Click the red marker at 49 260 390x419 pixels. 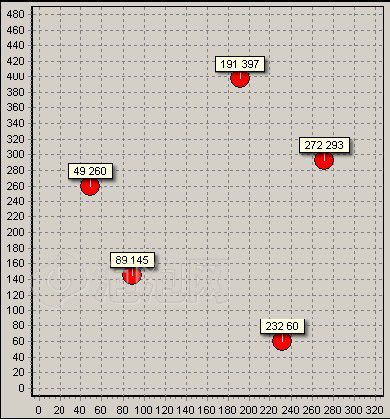[x=90, y=186]
